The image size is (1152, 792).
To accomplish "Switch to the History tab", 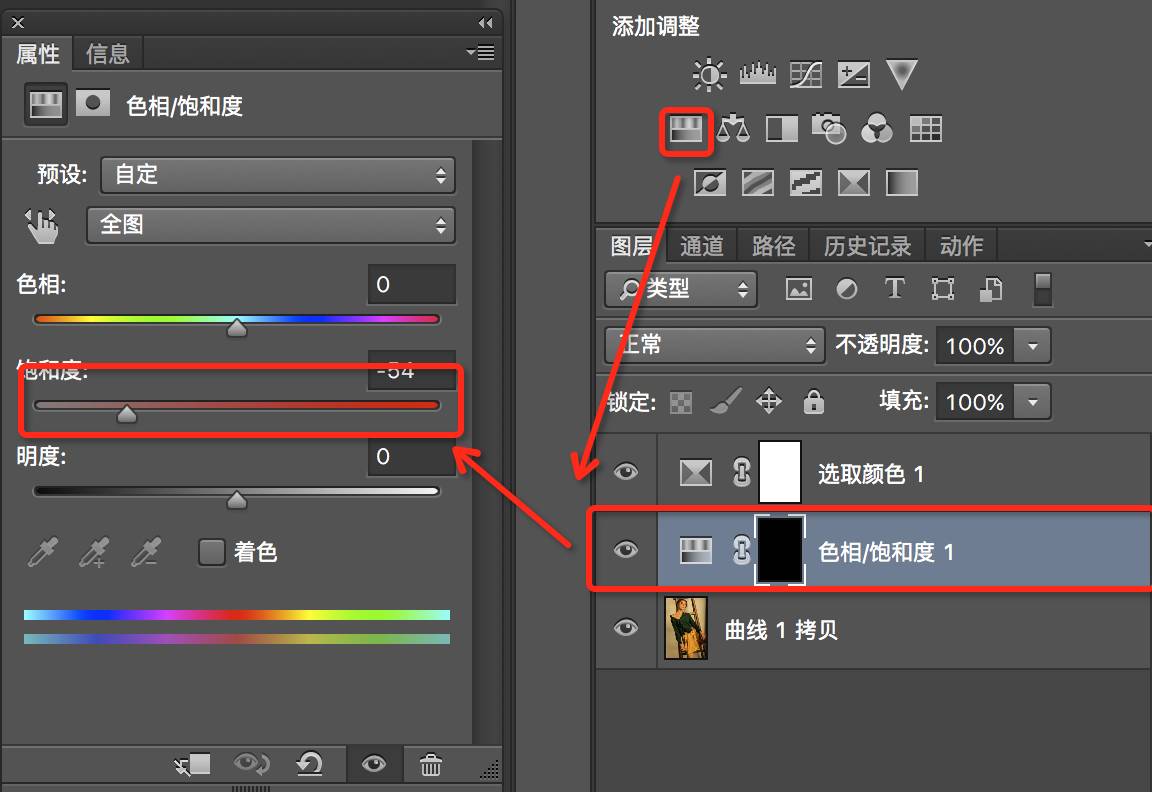I will (x=867, y=246).
